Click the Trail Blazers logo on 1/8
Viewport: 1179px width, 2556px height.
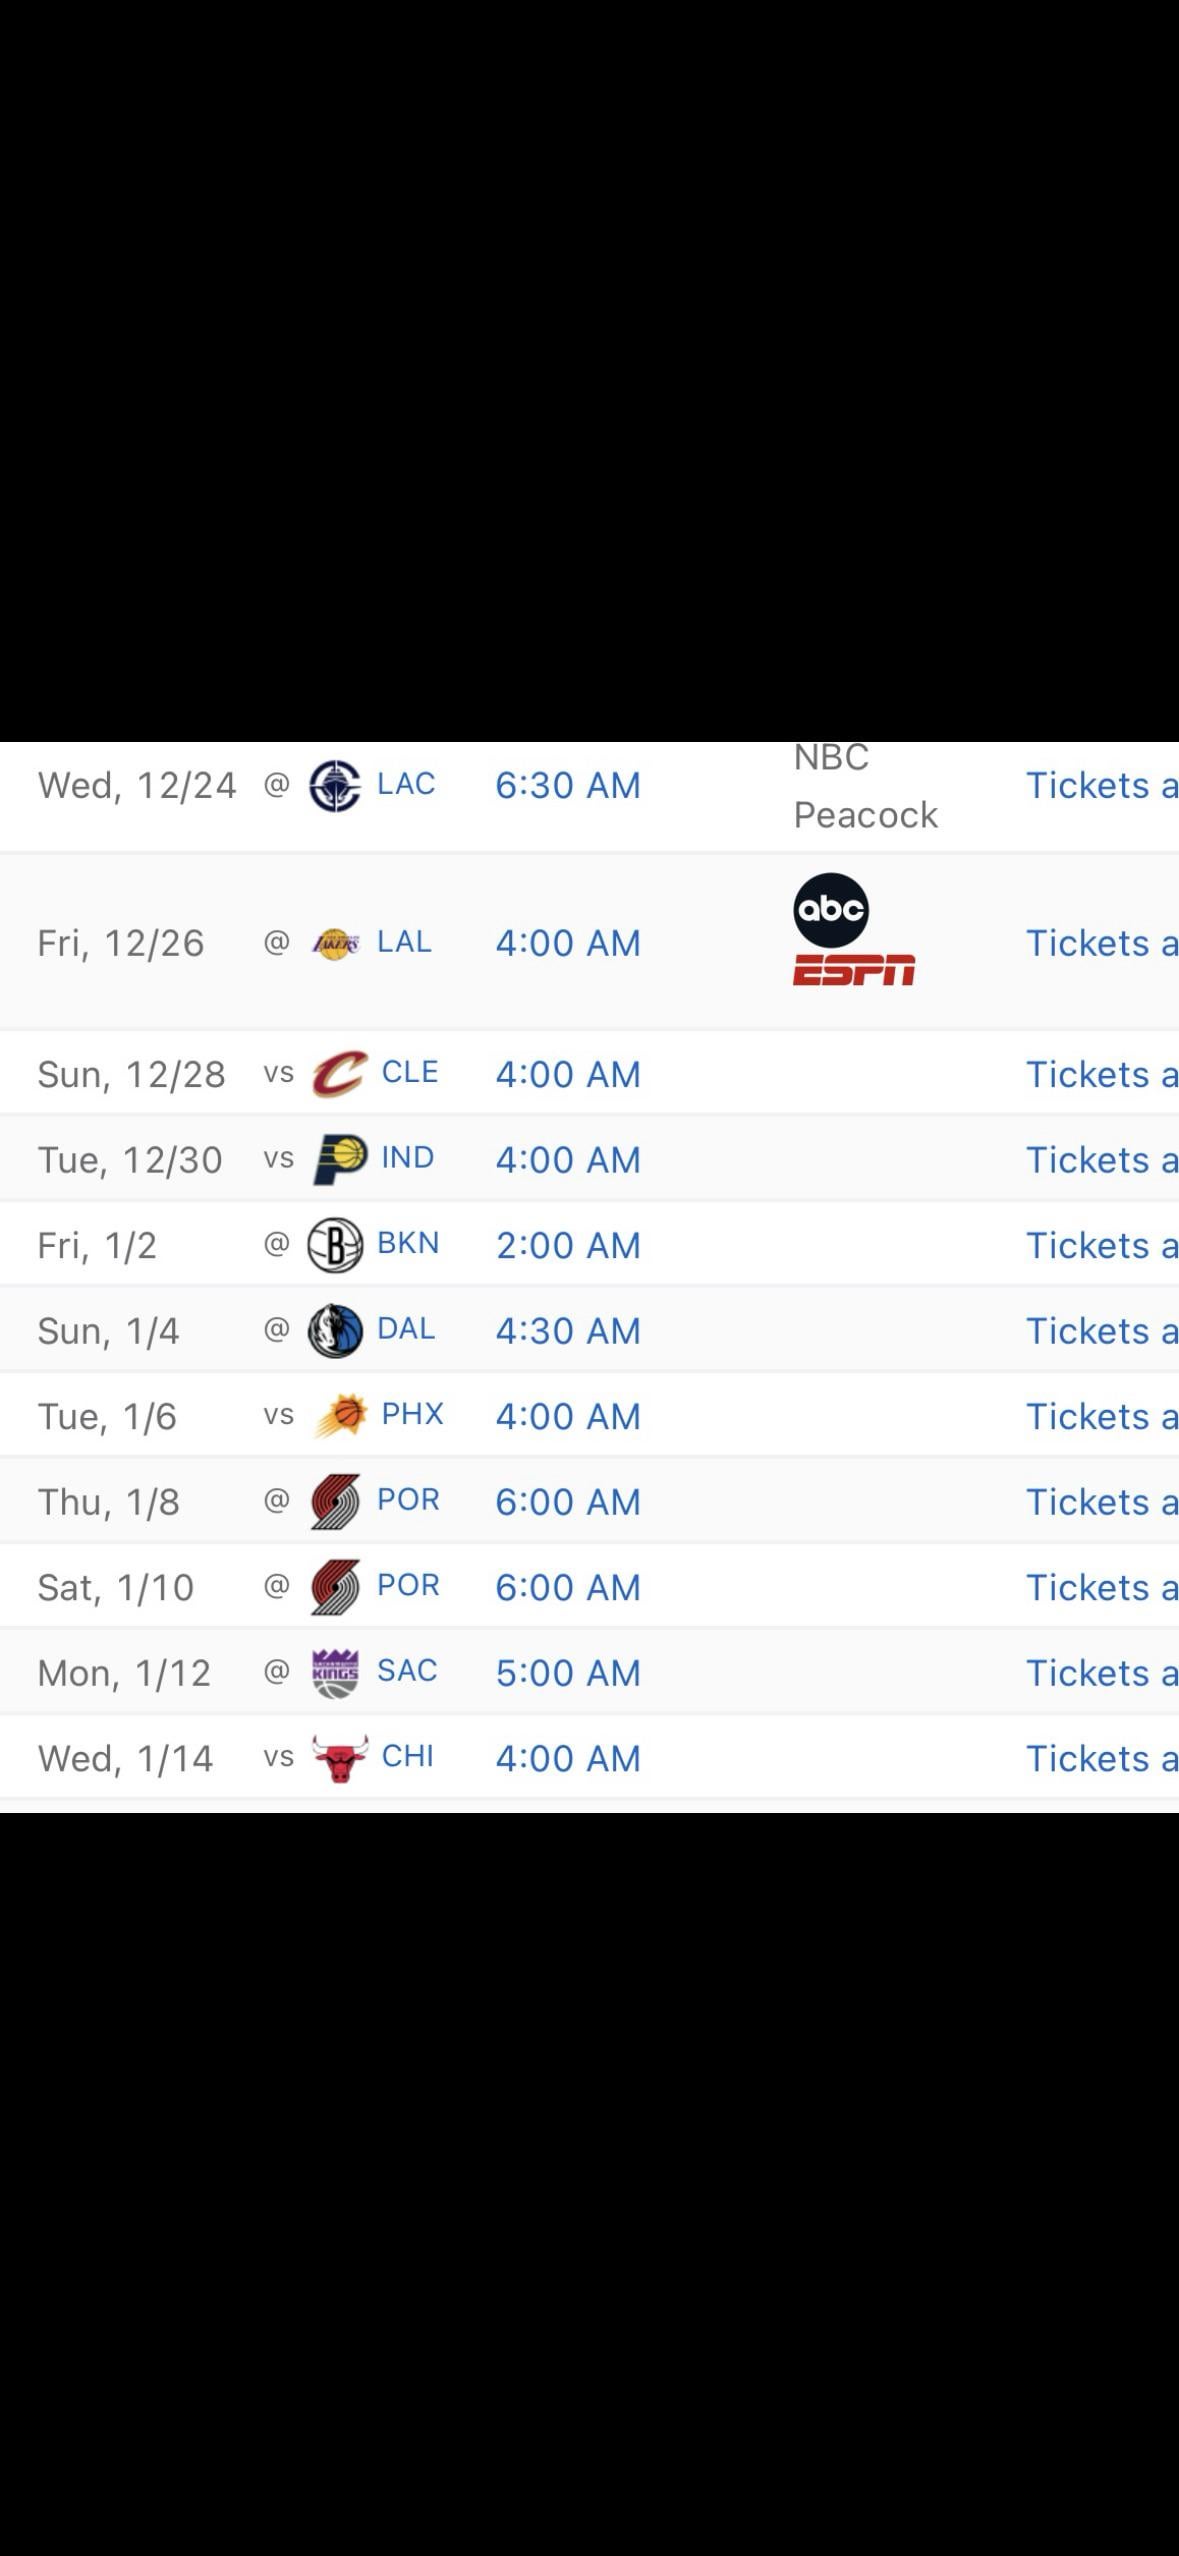(335, 1502)
